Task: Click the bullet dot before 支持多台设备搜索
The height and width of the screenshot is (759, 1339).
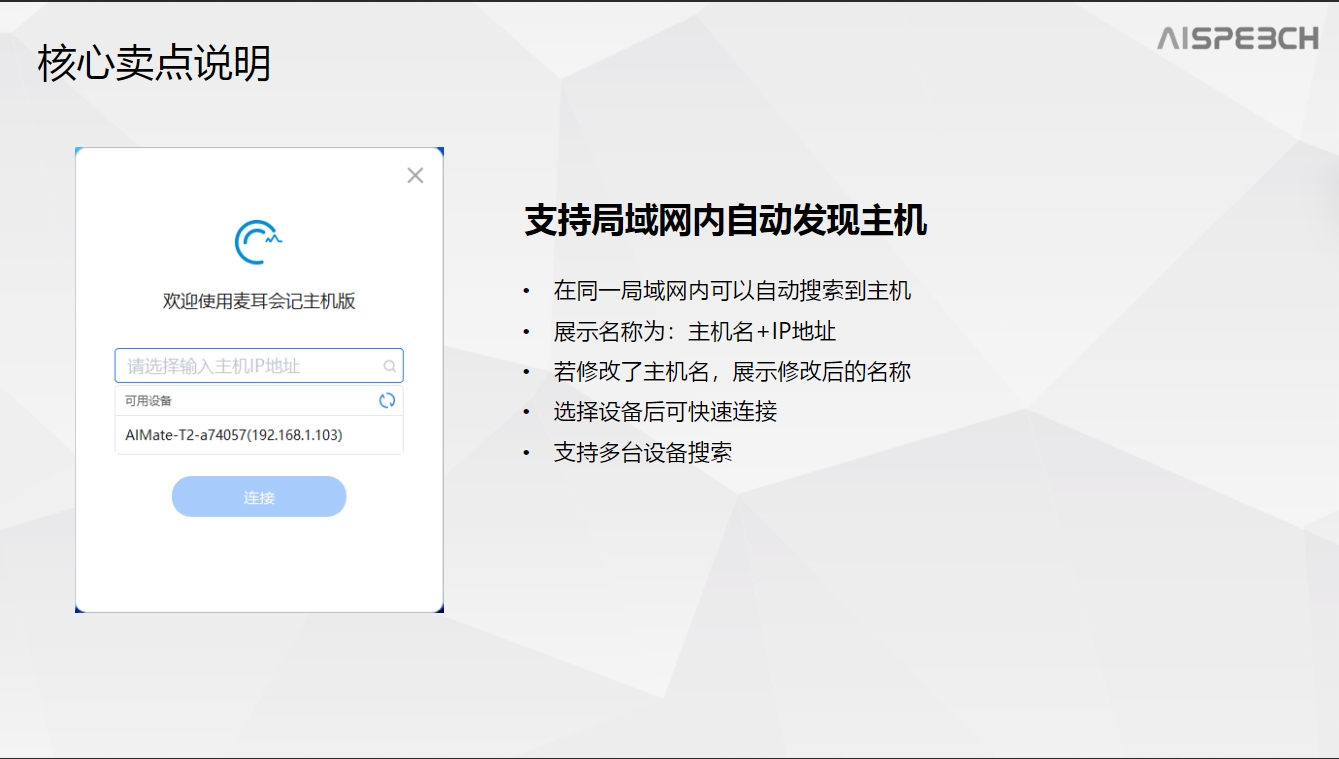Action: tap(526, 453)
